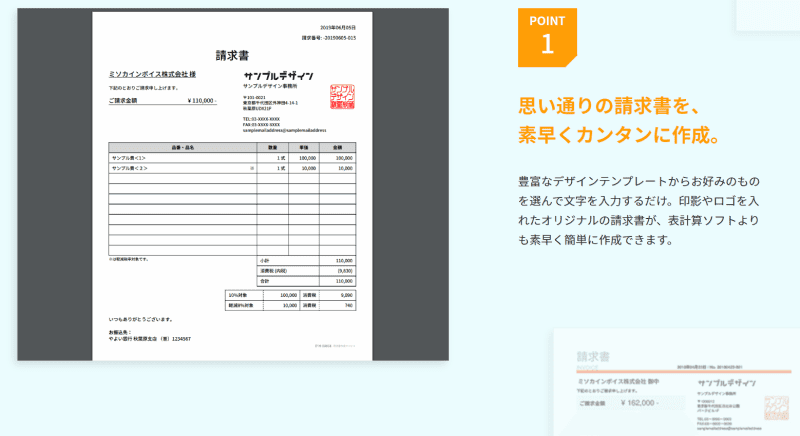Click the 9,090 tax amount
This screenshot has width=800, height=436.
point(346,295)
